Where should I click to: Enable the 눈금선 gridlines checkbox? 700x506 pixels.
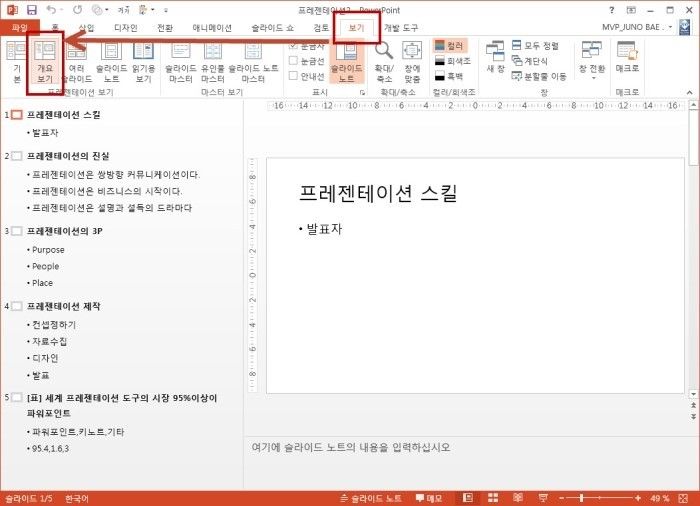click(293, 61)
